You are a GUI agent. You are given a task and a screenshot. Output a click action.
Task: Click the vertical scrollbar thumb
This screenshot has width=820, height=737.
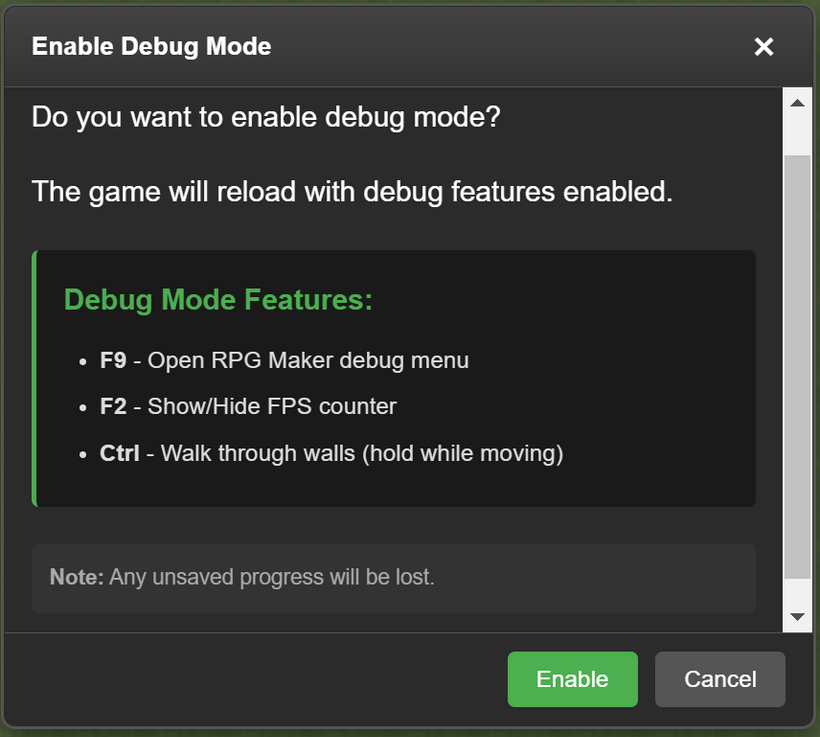click(797, 365)
